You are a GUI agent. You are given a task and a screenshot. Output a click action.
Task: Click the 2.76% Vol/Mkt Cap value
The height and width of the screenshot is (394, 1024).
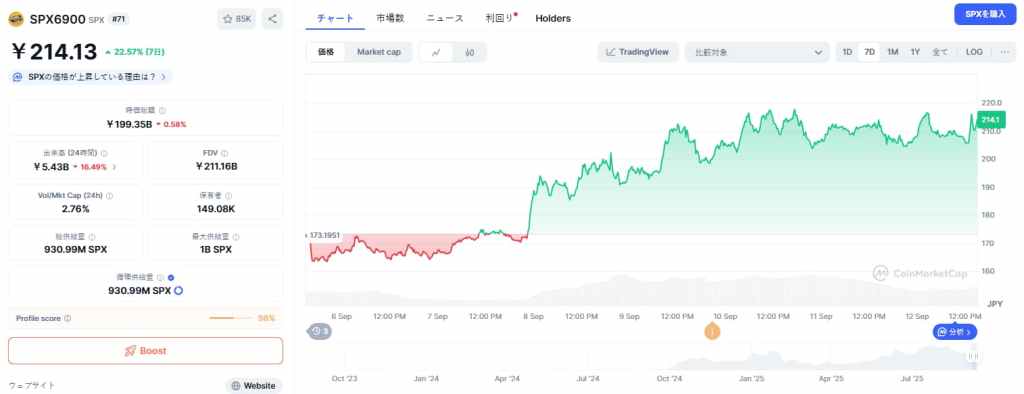[x=76, y=209]
